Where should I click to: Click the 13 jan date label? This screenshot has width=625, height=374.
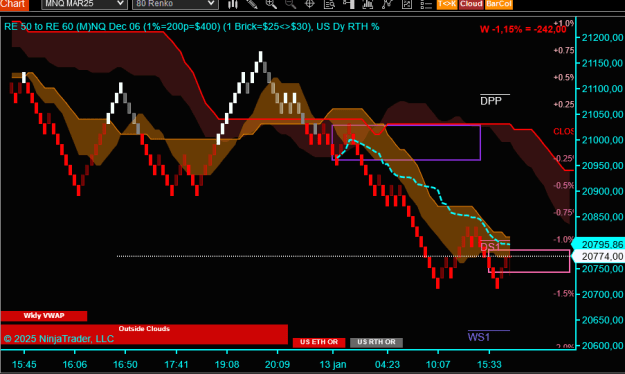333,364
